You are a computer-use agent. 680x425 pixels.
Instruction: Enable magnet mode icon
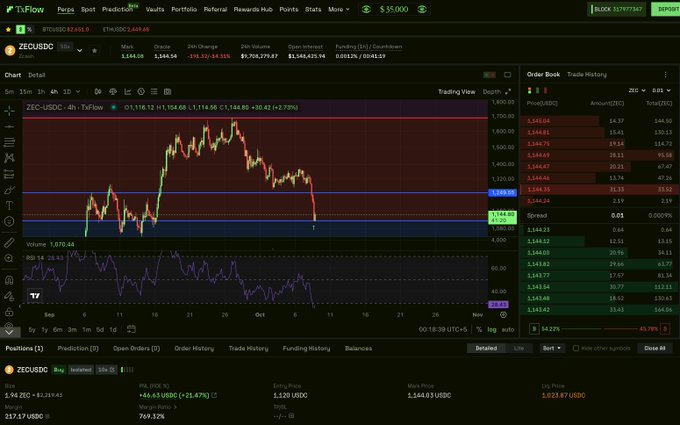9,280
